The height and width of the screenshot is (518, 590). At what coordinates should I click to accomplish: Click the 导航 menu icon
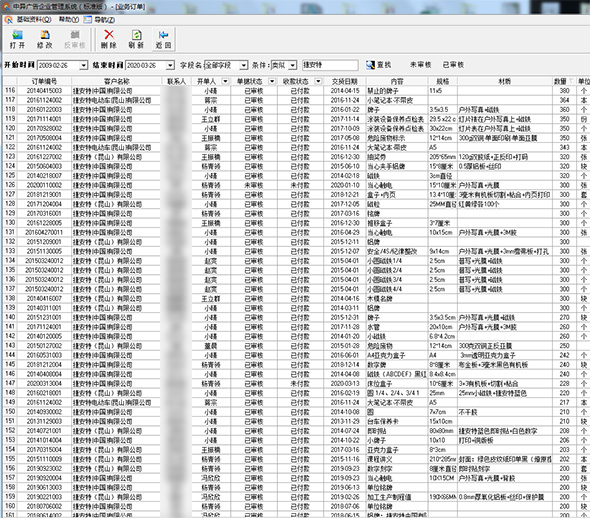(x=88, y=20)
